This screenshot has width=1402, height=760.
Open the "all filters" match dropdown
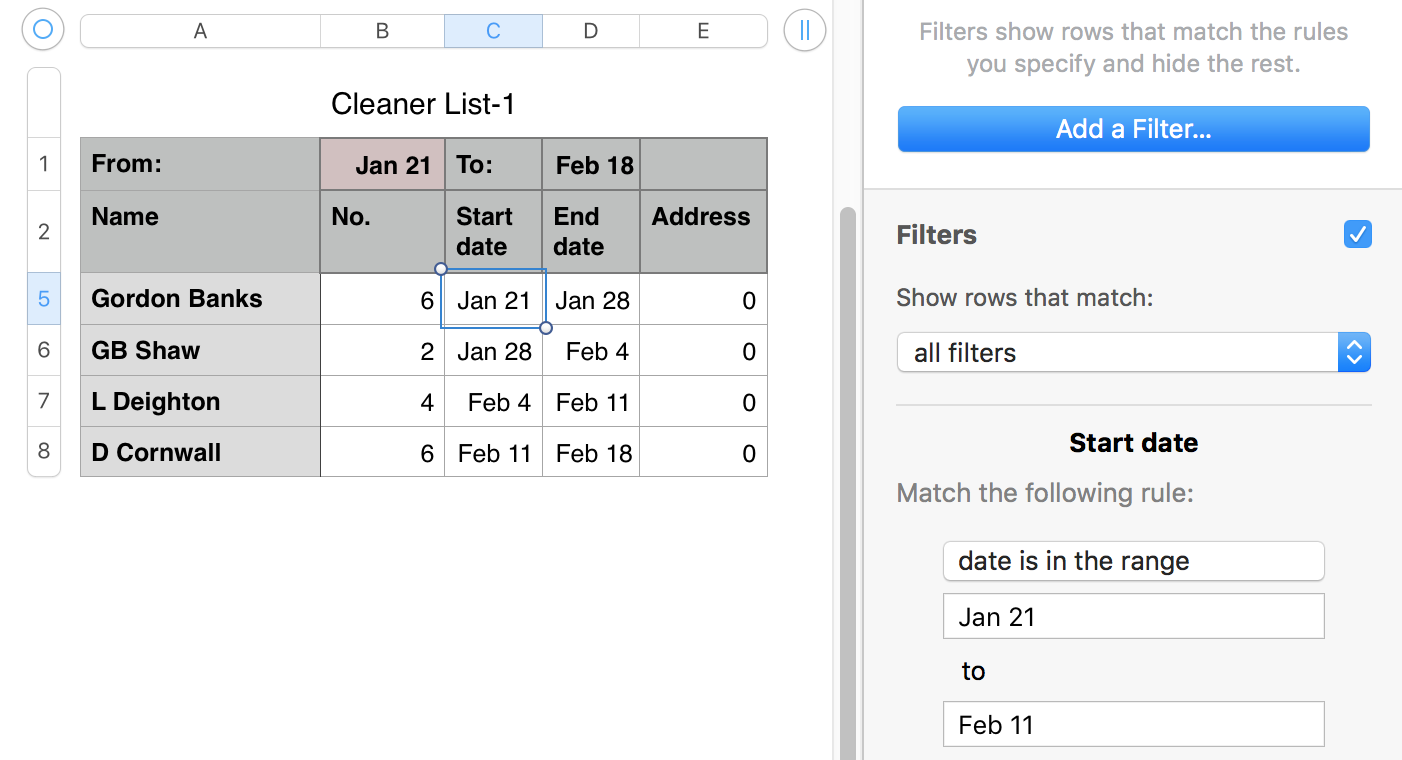point(1133,353)
